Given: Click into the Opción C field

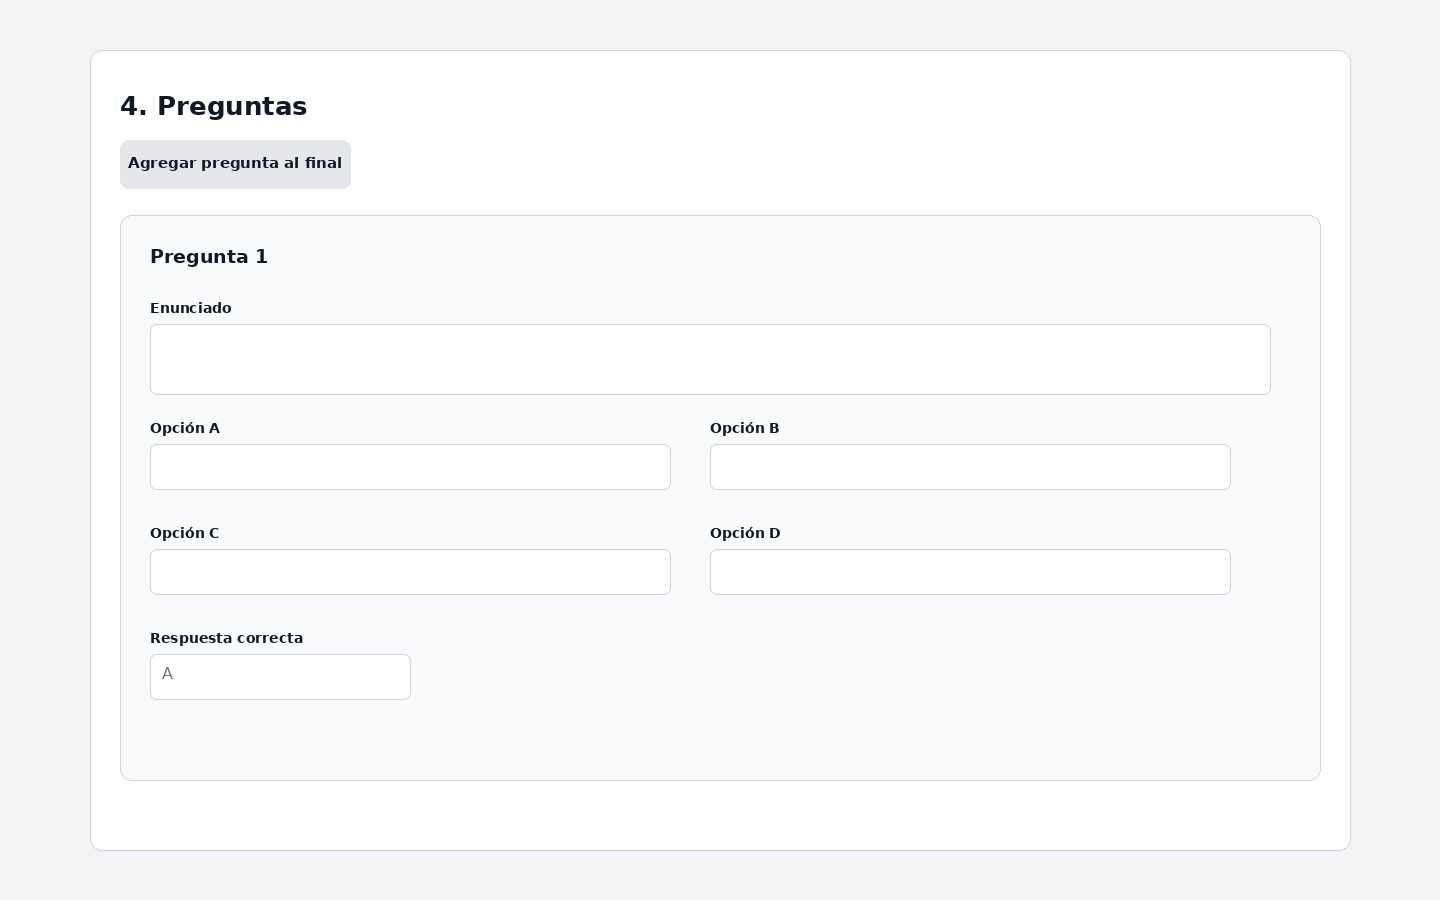Looking at the screenshot, I should 410,572.
